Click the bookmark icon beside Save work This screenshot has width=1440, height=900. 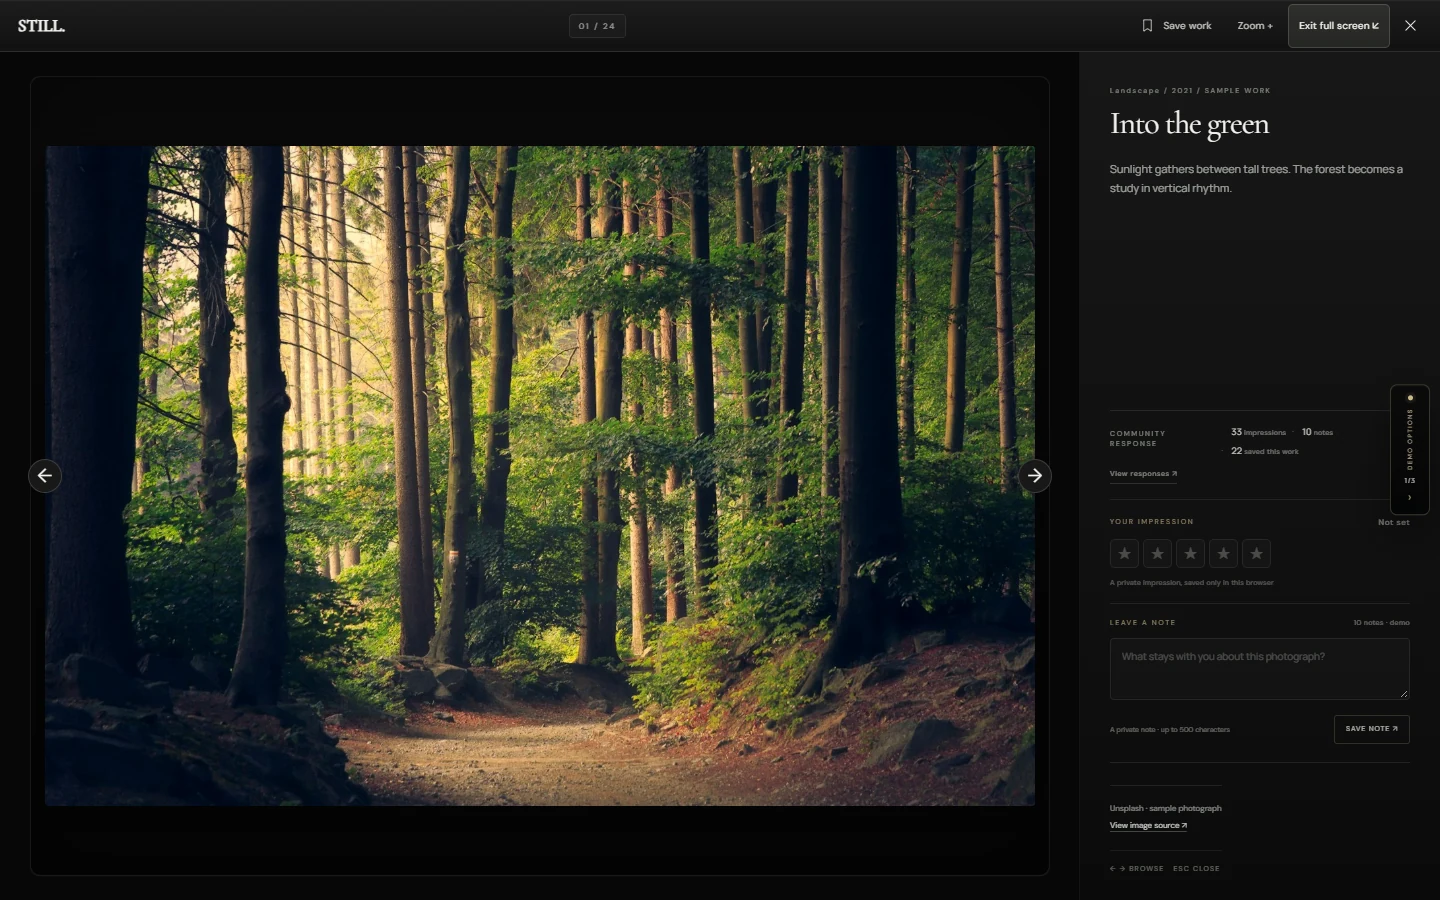pos(1147,26)
